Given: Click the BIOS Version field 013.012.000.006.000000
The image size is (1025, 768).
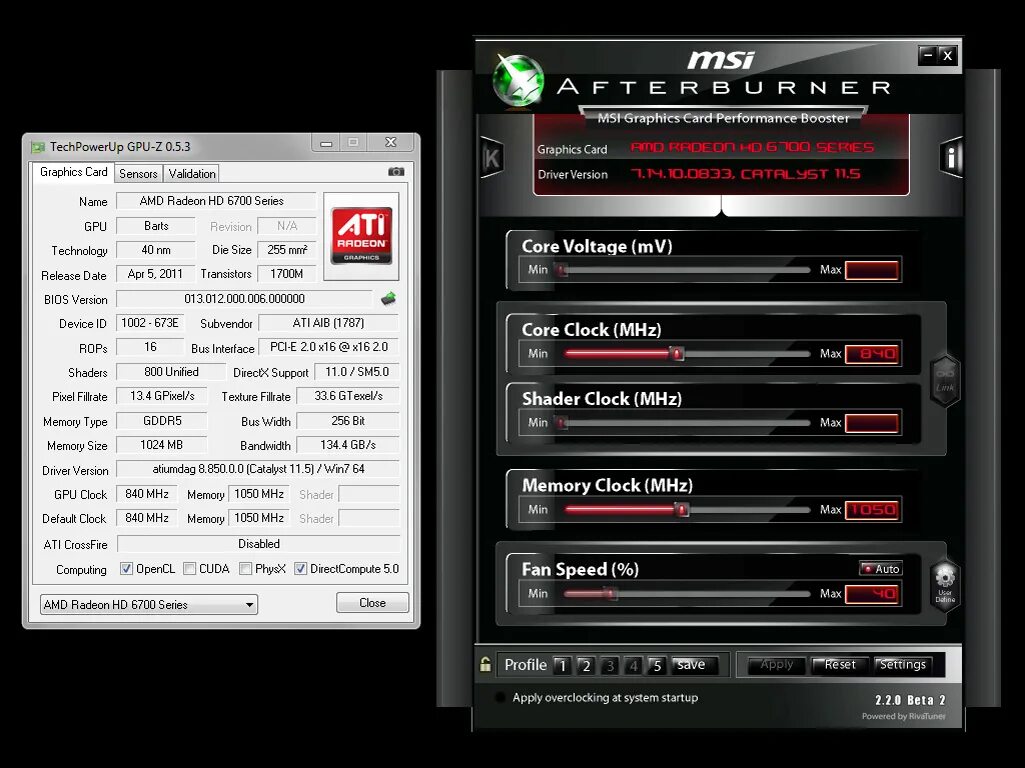Looking at the screenshot, I should (x=244, y=299).
